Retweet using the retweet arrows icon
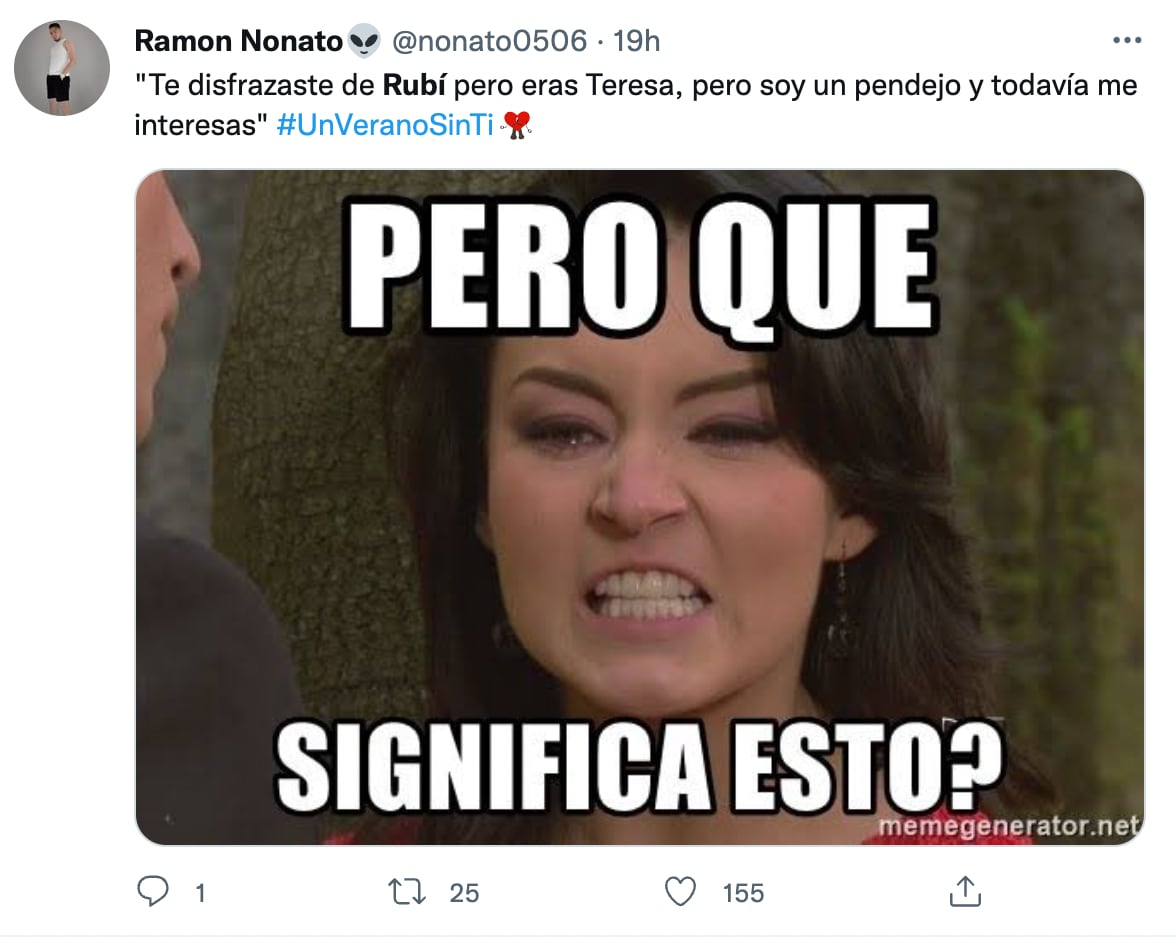The height and width of the screenshot is (940, 1176). coord(407,892)
